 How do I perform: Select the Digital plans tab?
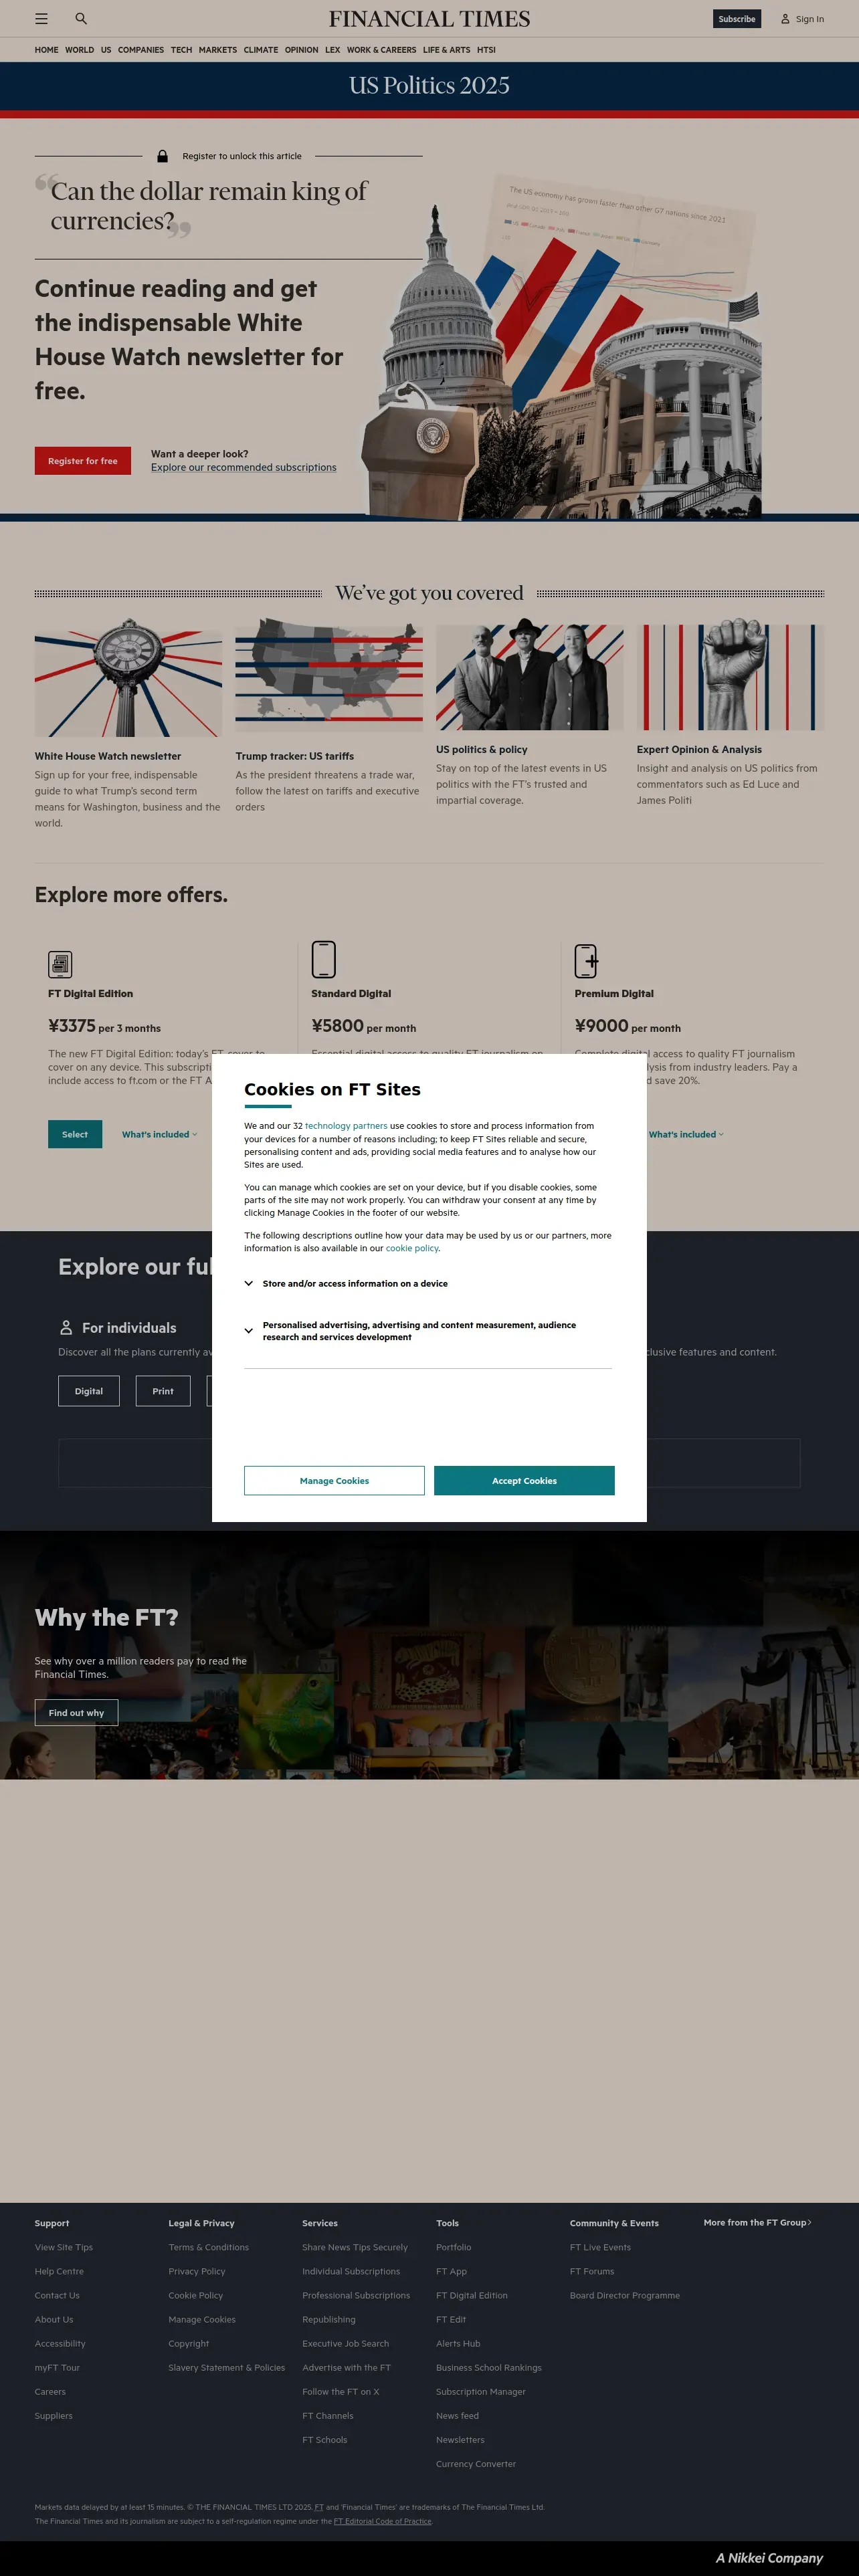89,1391
